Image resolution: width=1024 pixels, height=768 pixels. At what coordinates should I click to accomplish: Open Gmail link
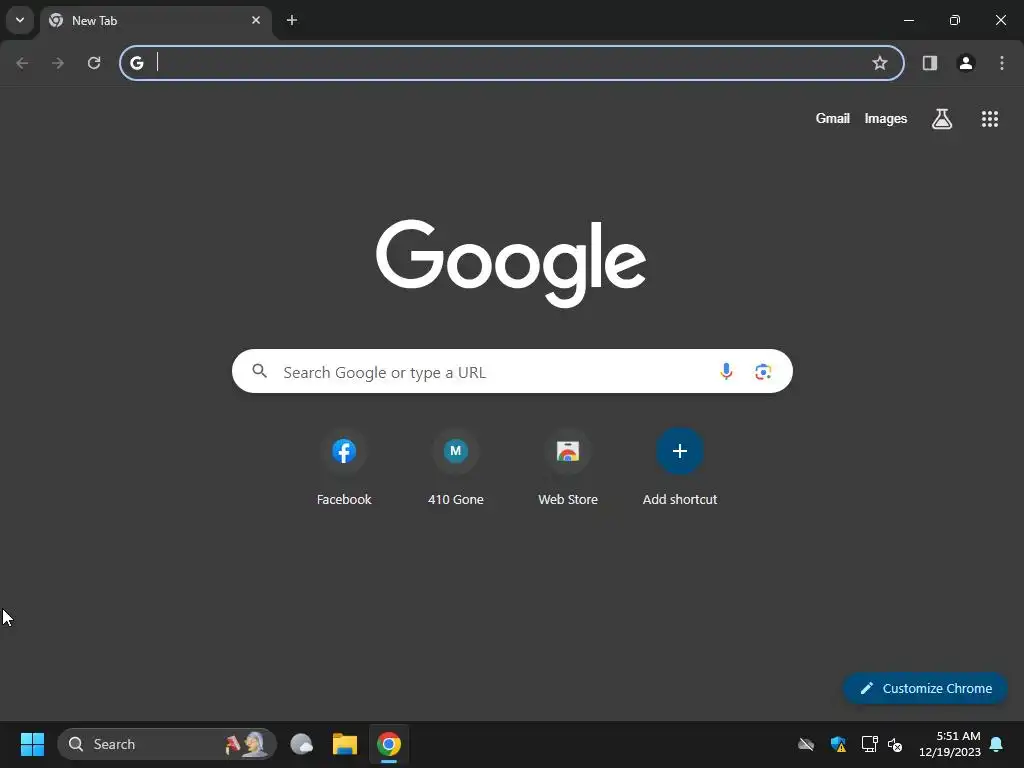(833, 118)
